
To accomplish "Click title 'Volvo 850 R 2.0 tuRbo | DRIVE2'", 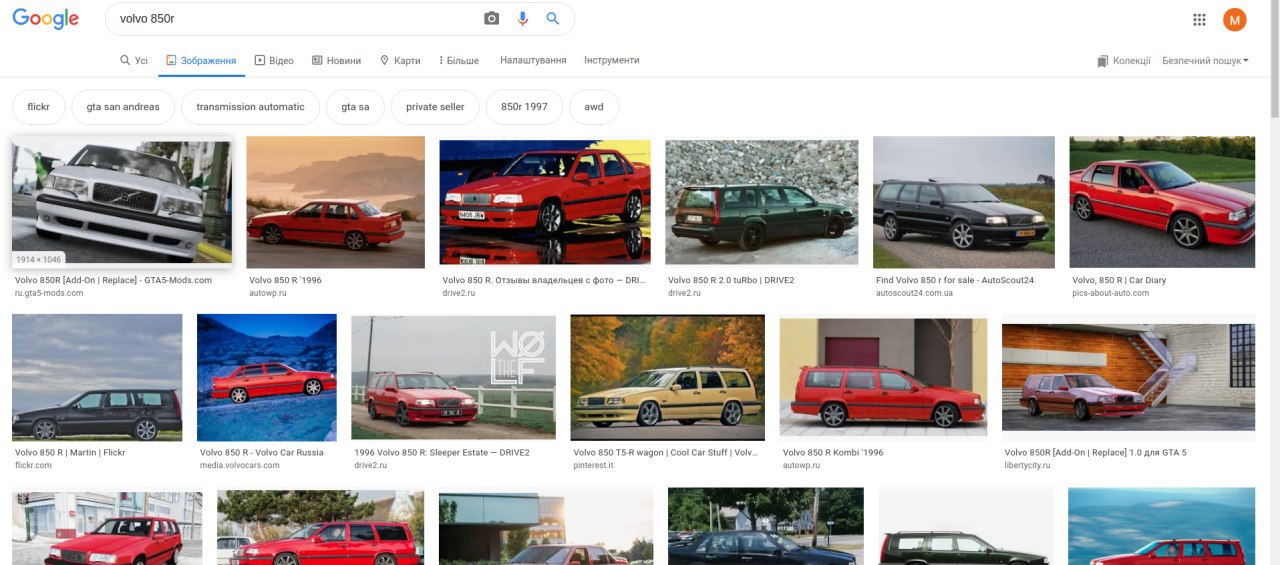I will [x=731, y=280].
